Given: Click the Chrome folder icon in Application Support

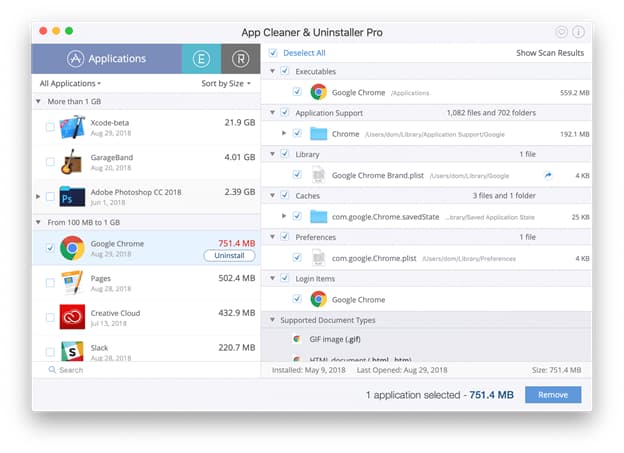Looking at the screenshot, I should coord(318,134).
